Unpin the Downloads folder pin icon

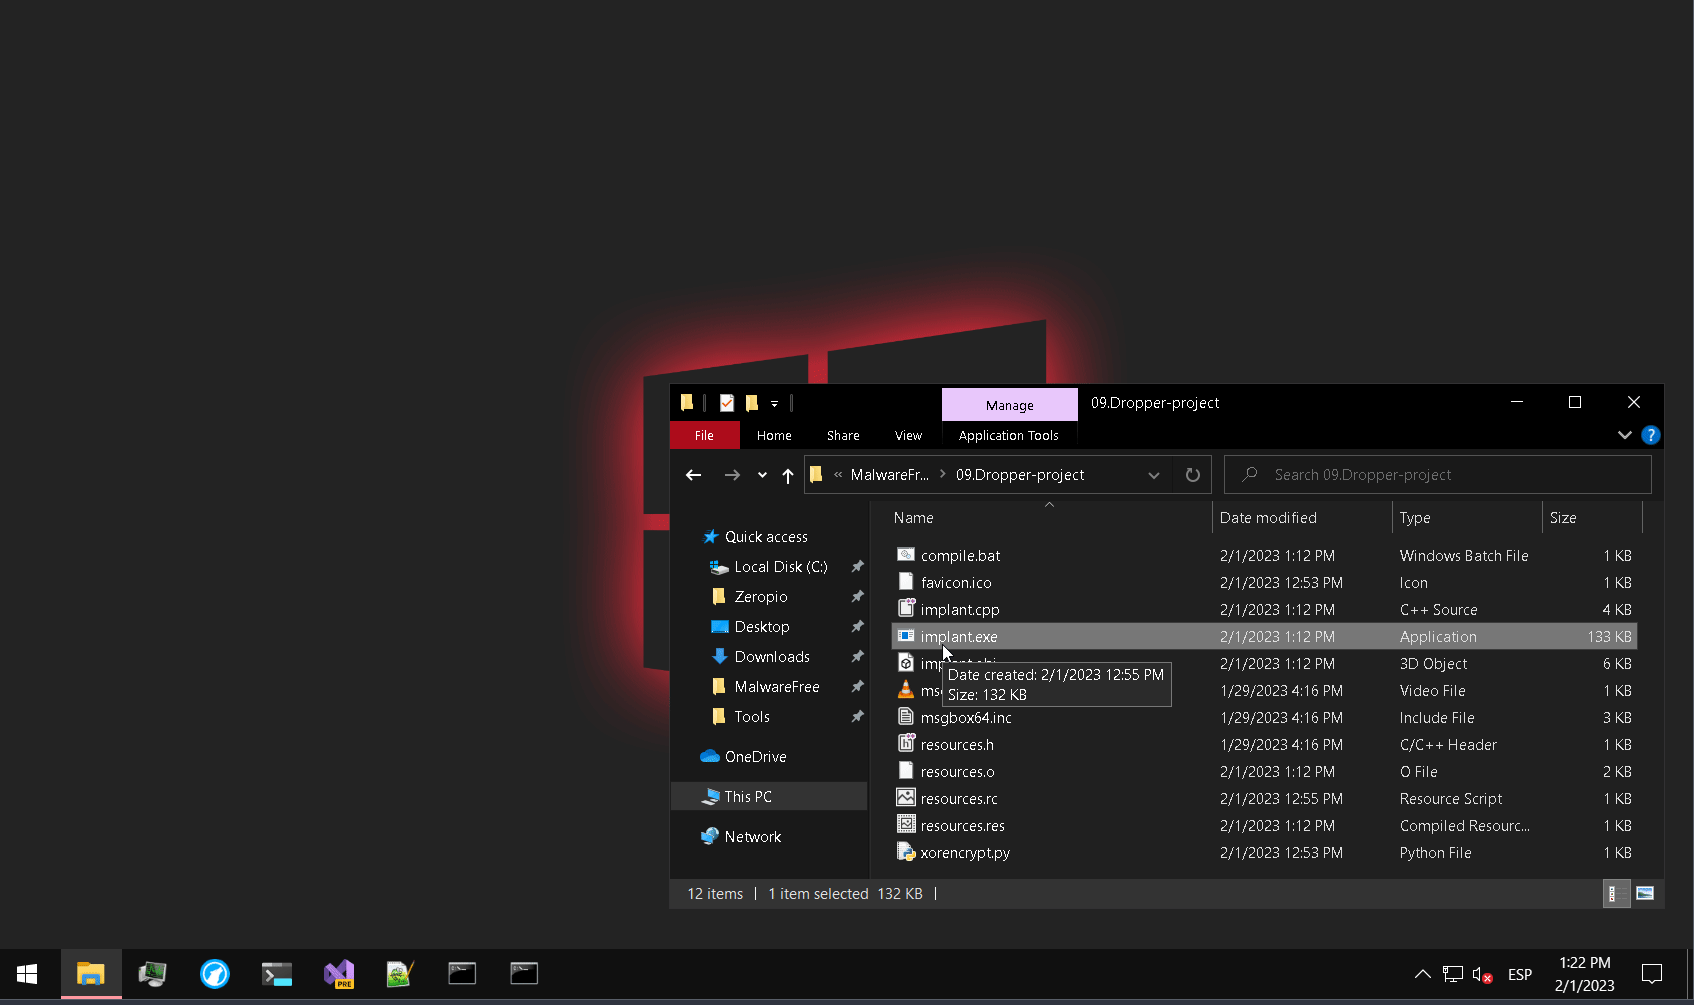[857, 657]
